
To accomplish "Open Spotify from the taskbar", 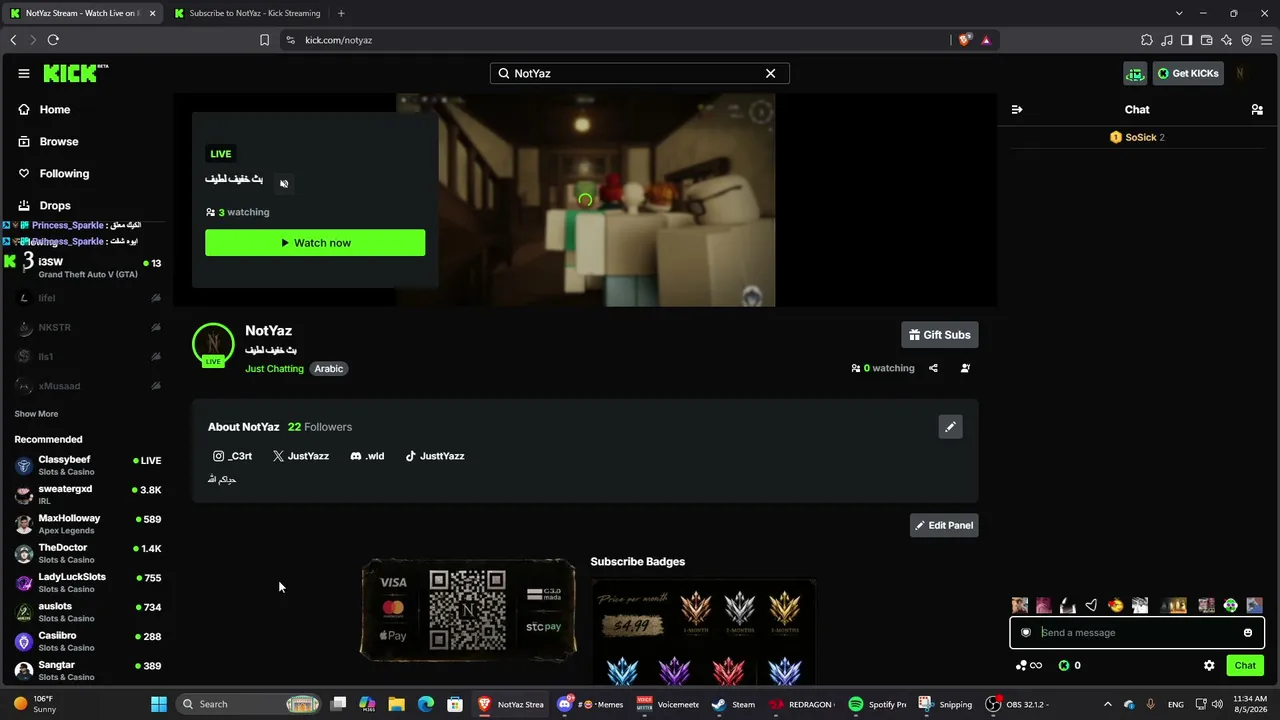I will pyautogui.click(x=878, y=704).
